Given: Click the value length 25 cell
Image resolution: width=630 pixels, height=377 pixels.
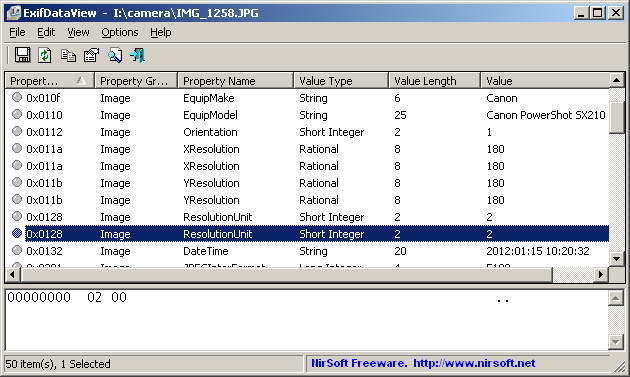Looking at the screenshot, I should coord(400,115).
